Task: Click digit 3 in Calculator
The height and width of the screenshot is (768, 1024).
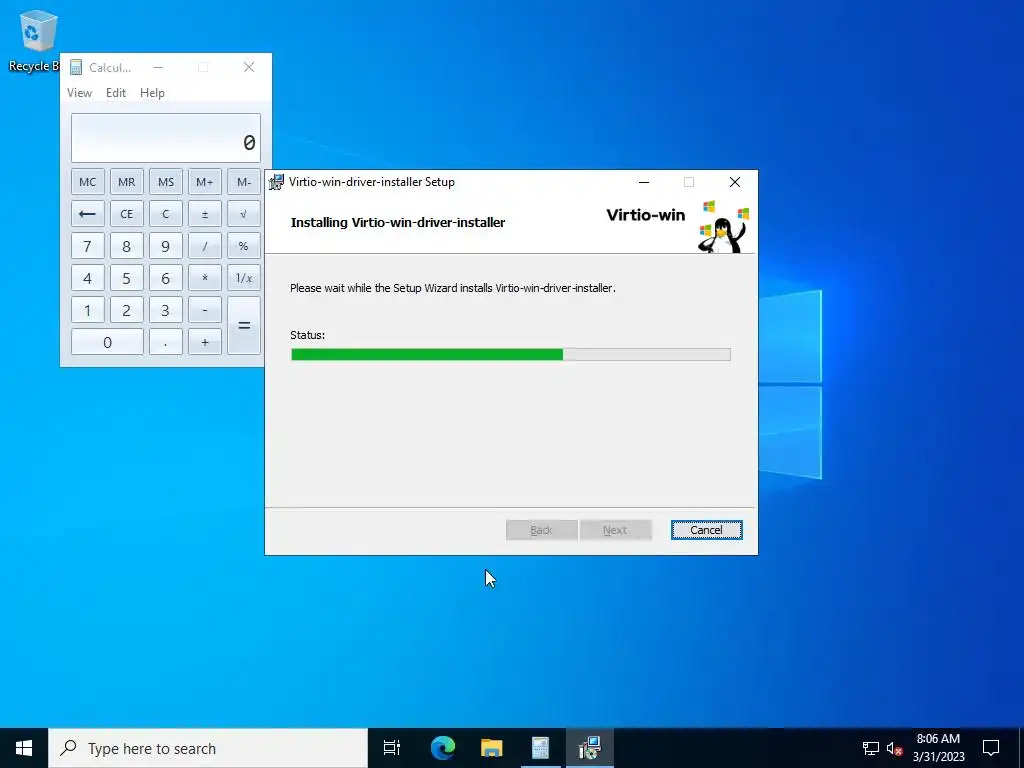Action: click(166, 310)
